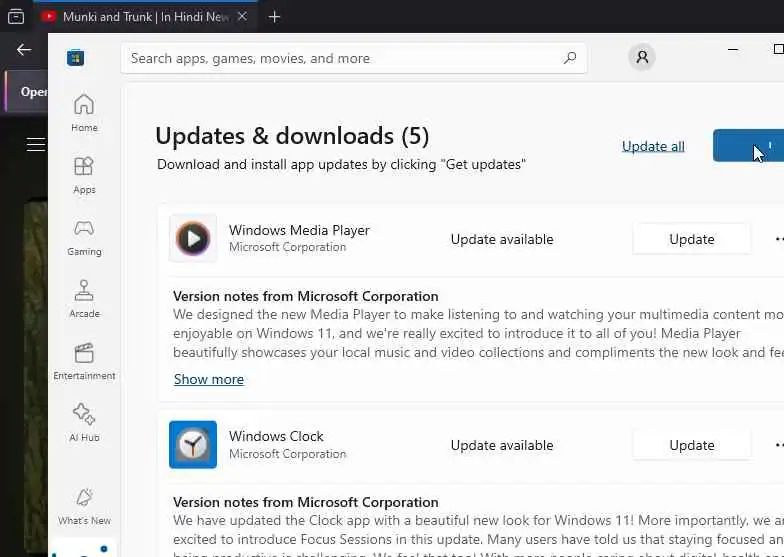Close the Munki and Trunk tab
784x557 pixels.
tap(242, 16)
